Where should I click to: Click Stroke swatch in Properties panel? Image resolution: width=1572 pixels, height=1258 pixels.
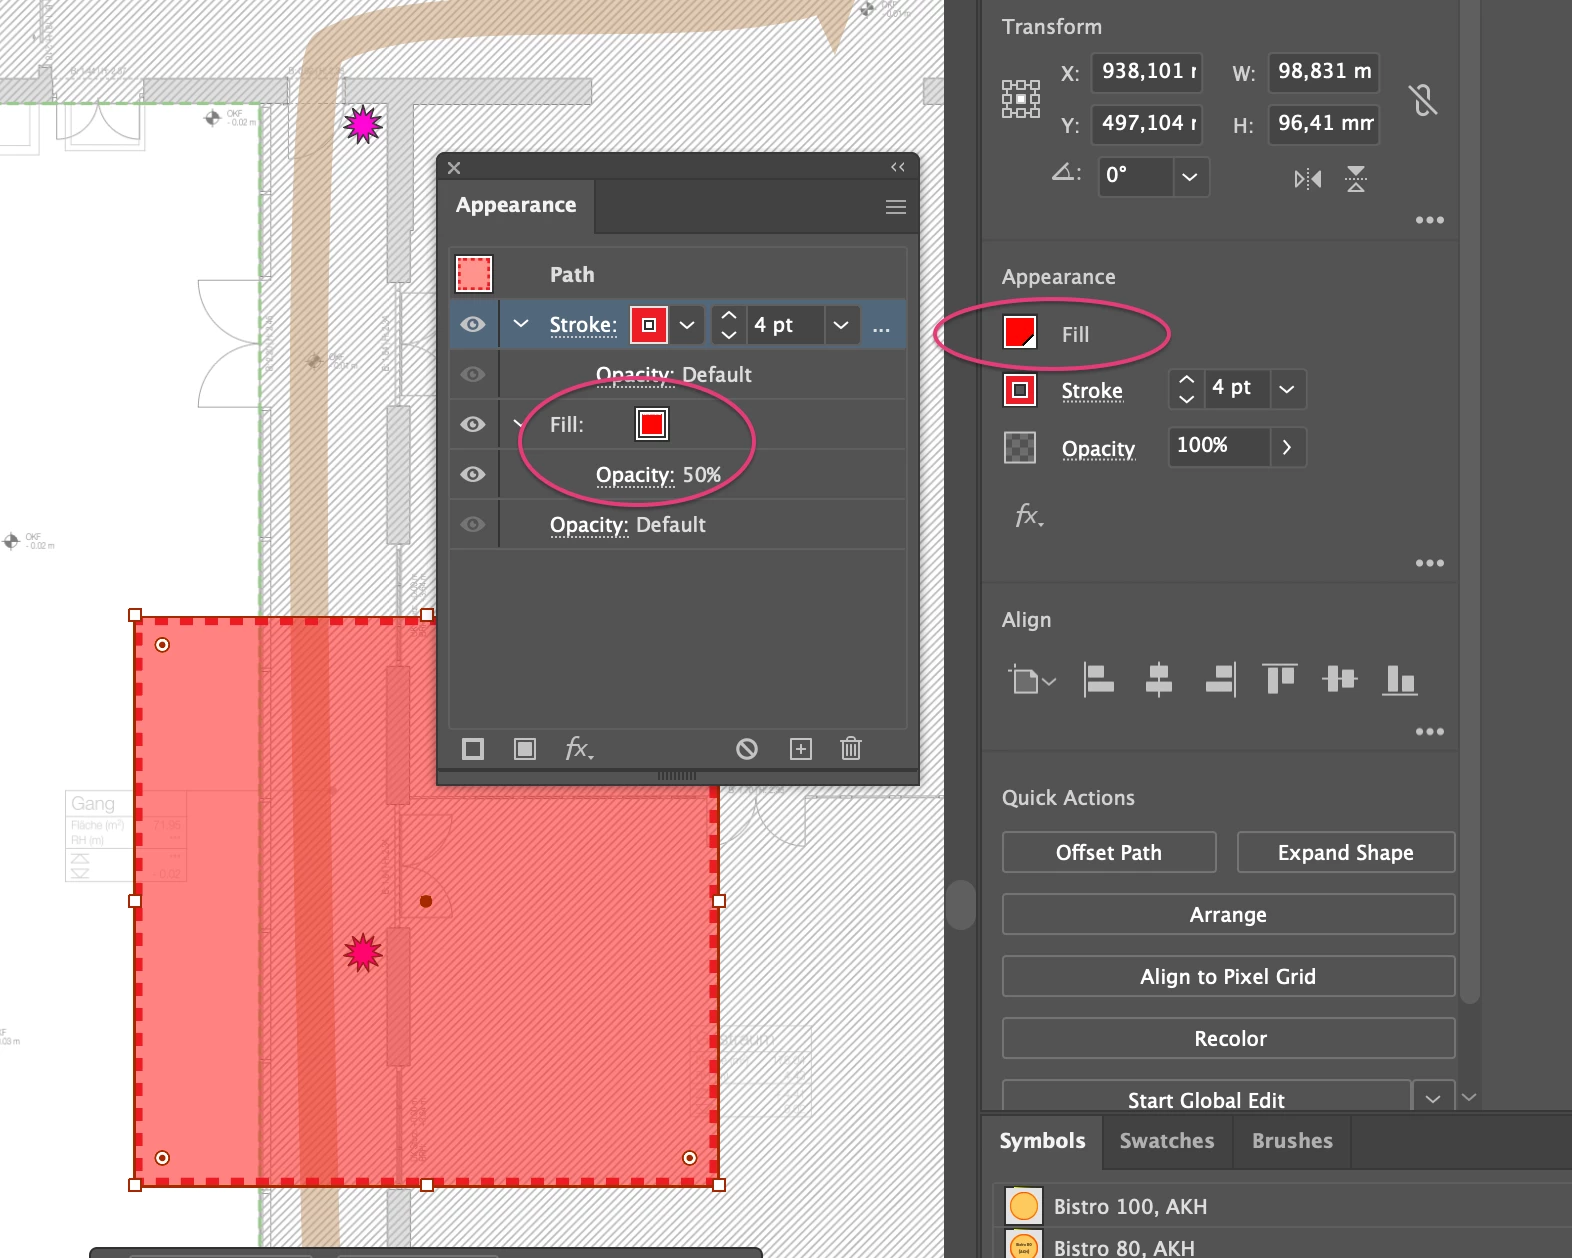click(1020, 390)
